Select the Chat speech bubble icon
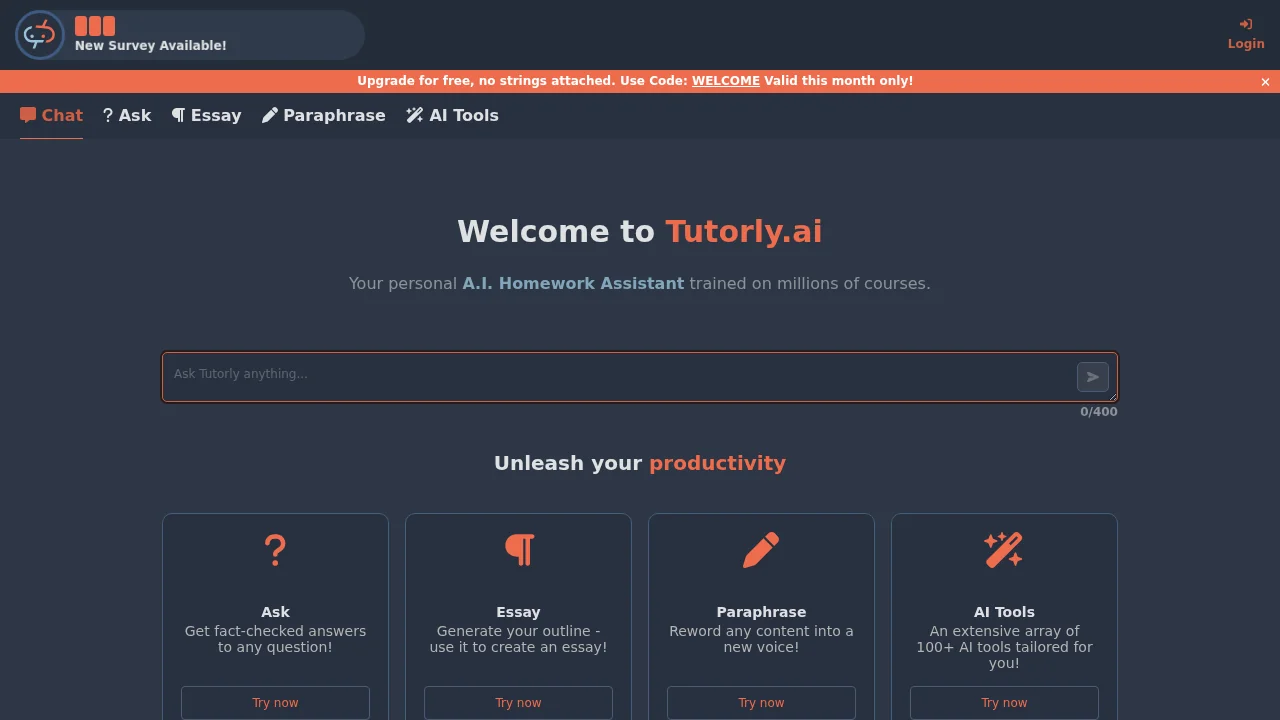Viewport: 1280px width, 720px height. point(27,115)
